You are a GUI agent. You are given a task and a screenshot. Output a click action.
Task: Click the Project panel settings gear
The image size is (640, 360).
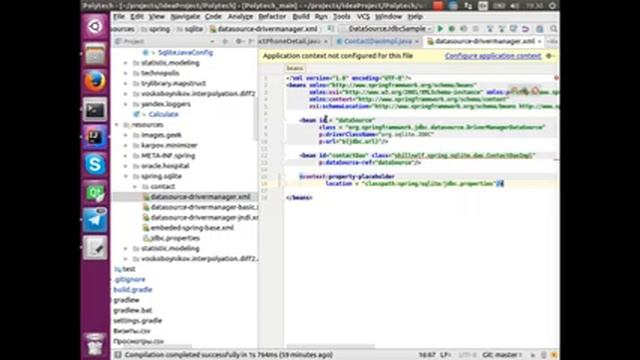coord(239,41)
